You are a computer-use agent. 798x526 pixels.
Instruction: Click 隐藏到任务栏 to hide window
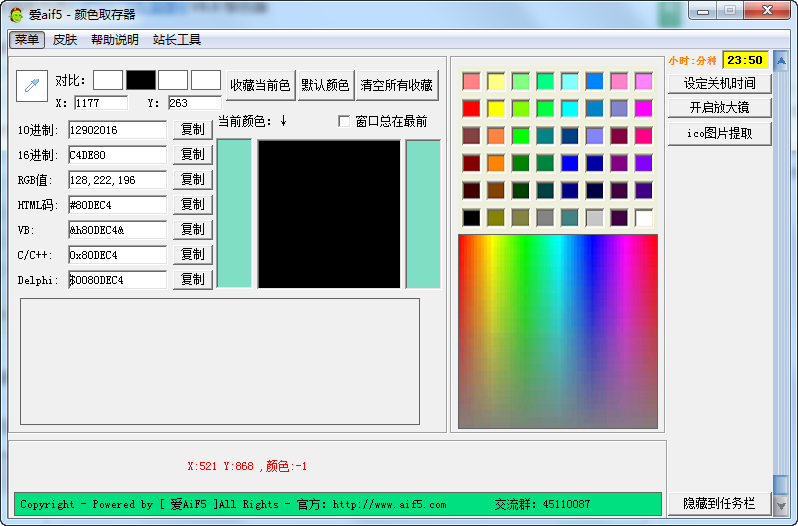719,504
